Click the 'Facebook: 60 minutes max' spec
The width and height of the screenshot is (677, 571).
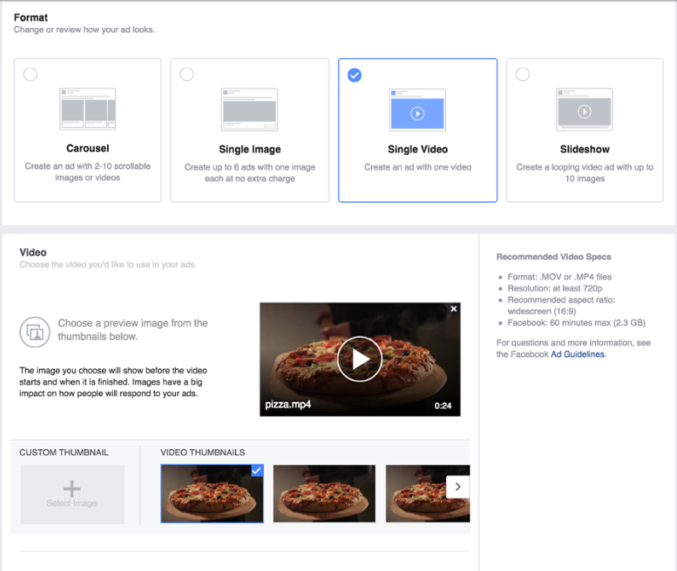[x=576, y=323]
